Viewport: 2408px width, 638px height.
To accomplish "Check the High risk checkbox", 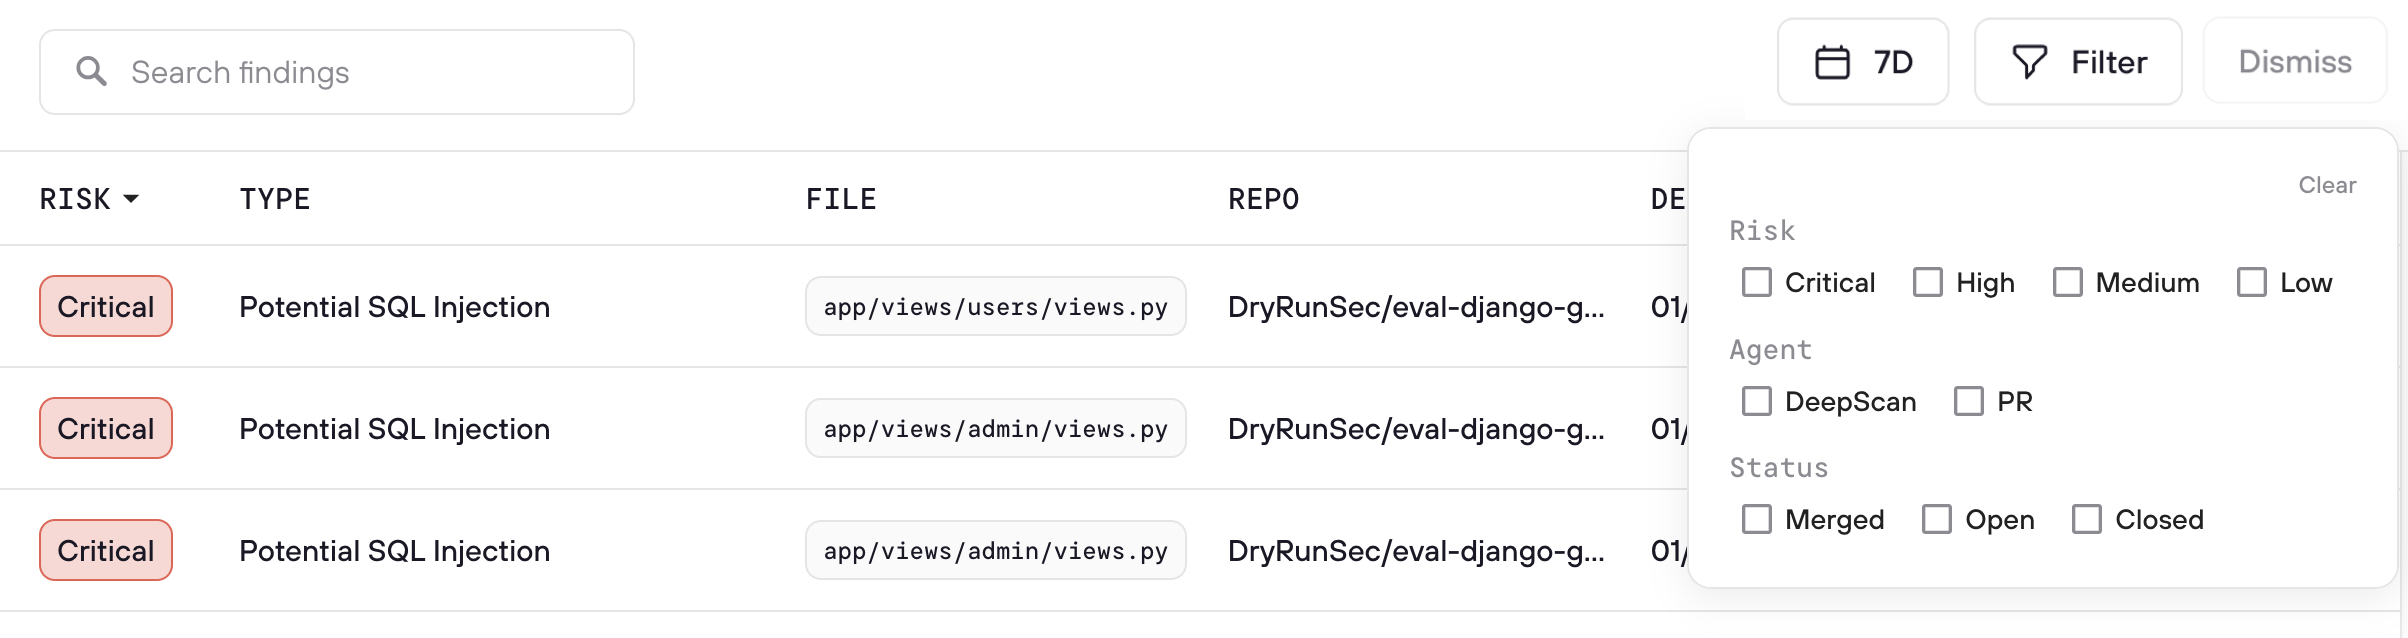I will [1927, 282].
